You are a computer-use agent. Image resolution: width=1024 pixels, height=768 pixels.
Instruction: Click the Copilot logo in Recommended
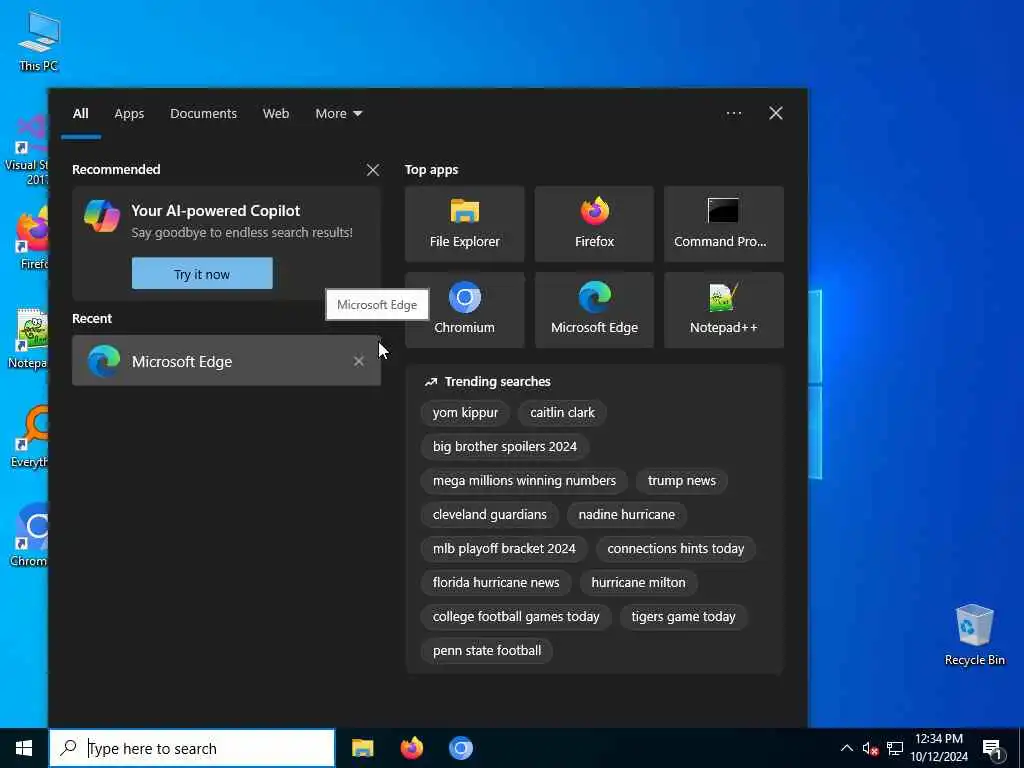(102, 216)
